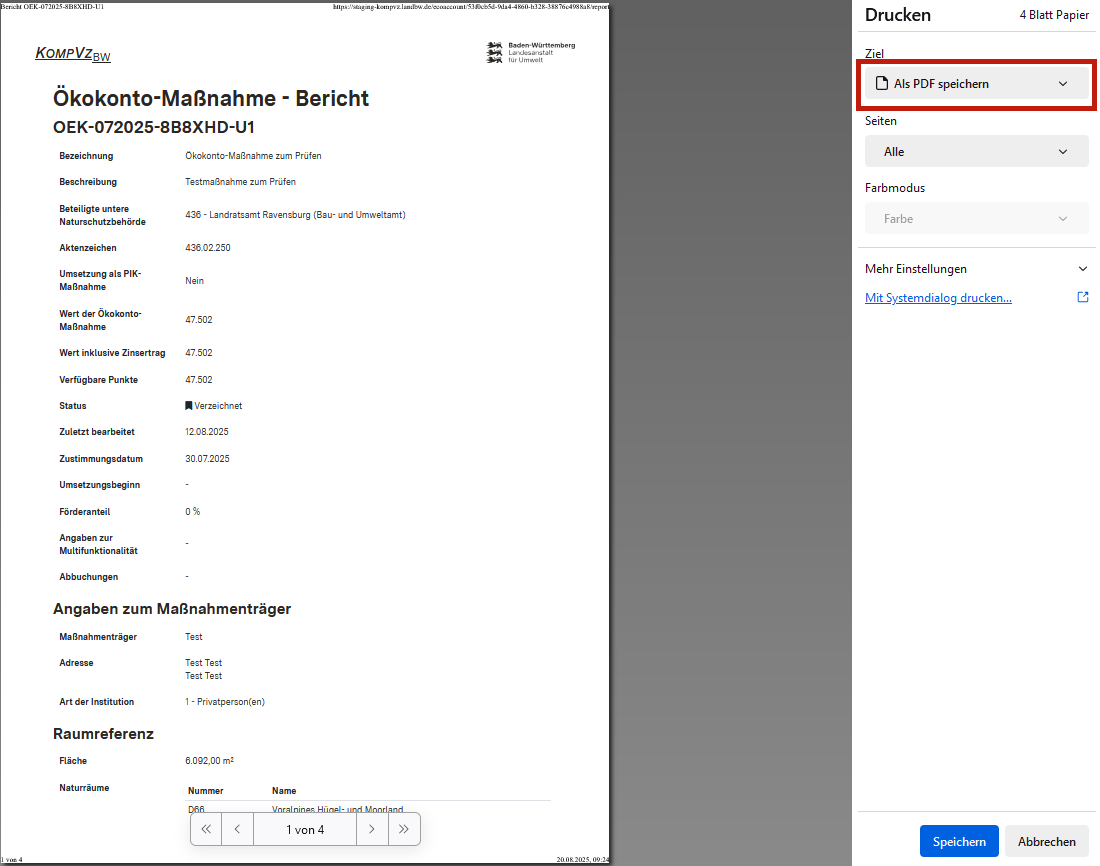Screen dimensions: 1100x866
Task: Go to the previous page arrow
Action: [x=237, y=829]
